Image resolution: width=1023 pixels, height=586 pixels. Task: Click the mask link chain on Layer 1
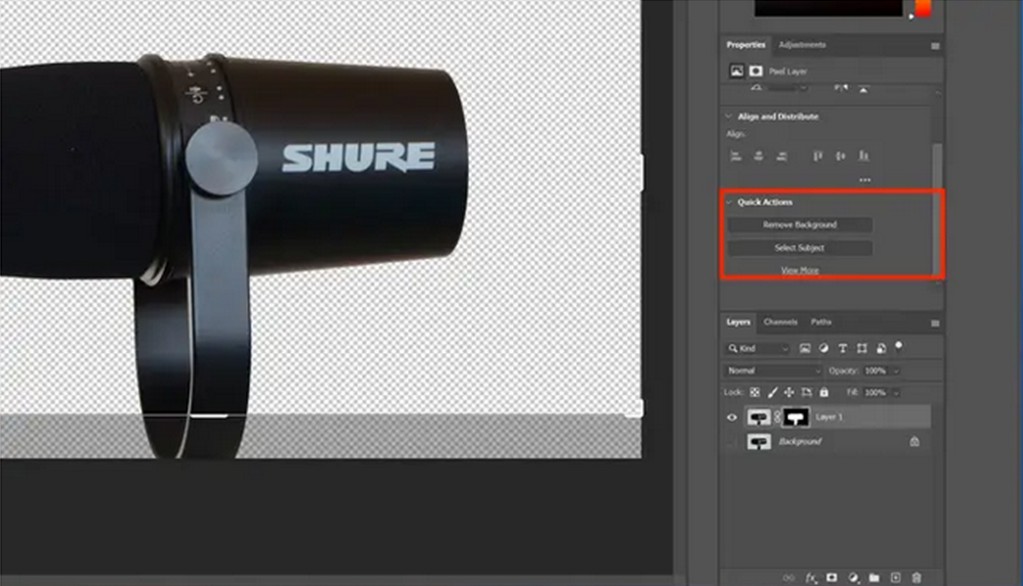point(777,417)
